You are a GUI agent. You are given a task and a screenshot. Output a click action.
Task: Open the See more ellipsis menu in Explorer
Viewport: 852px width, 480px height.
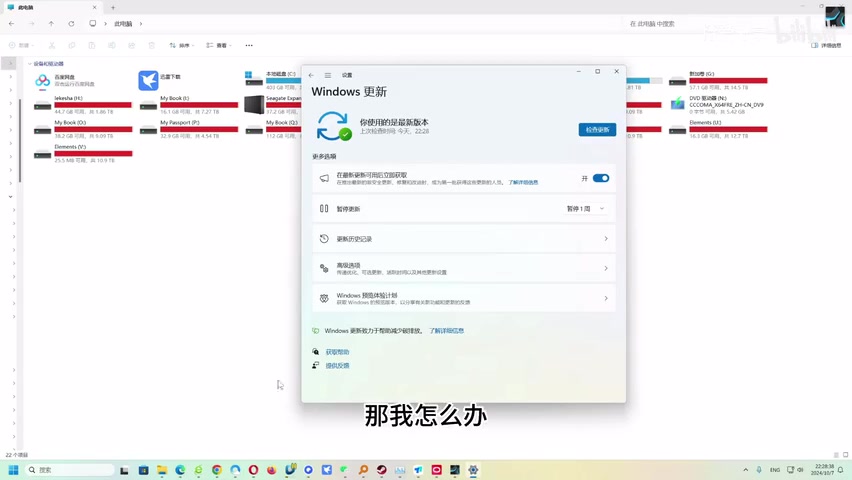(x=249, y=46)
